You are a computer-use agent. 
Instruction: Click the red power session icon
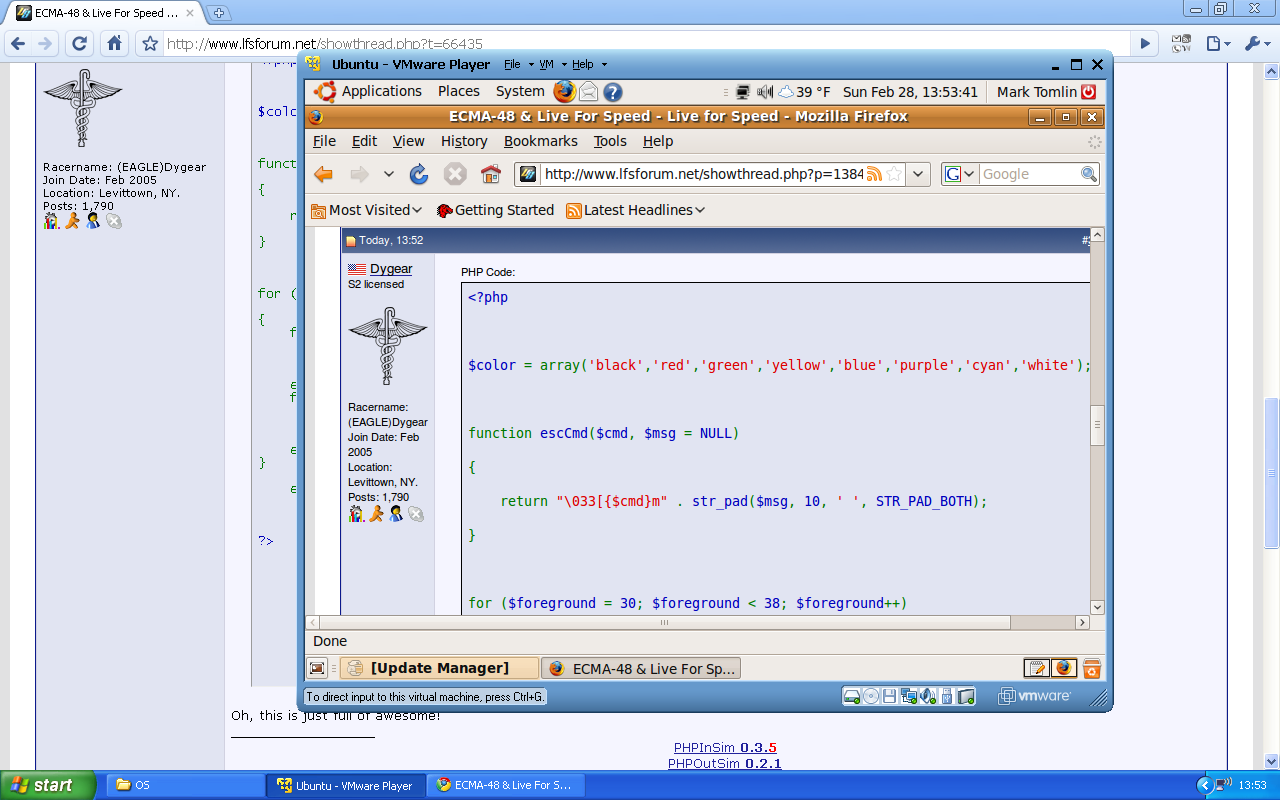click(x=1089, y=92)
